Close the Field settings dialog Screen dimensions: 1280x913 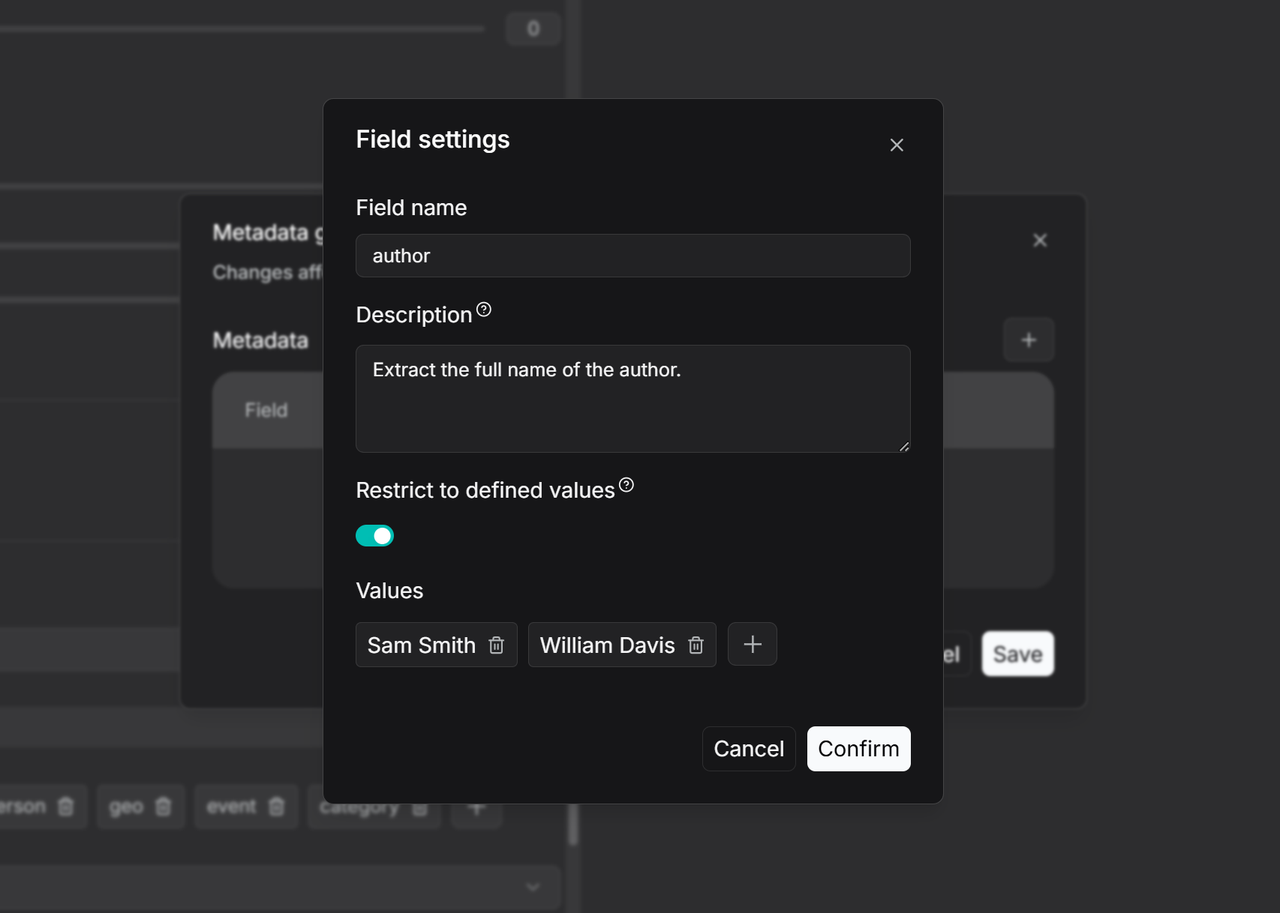[896, 145]
